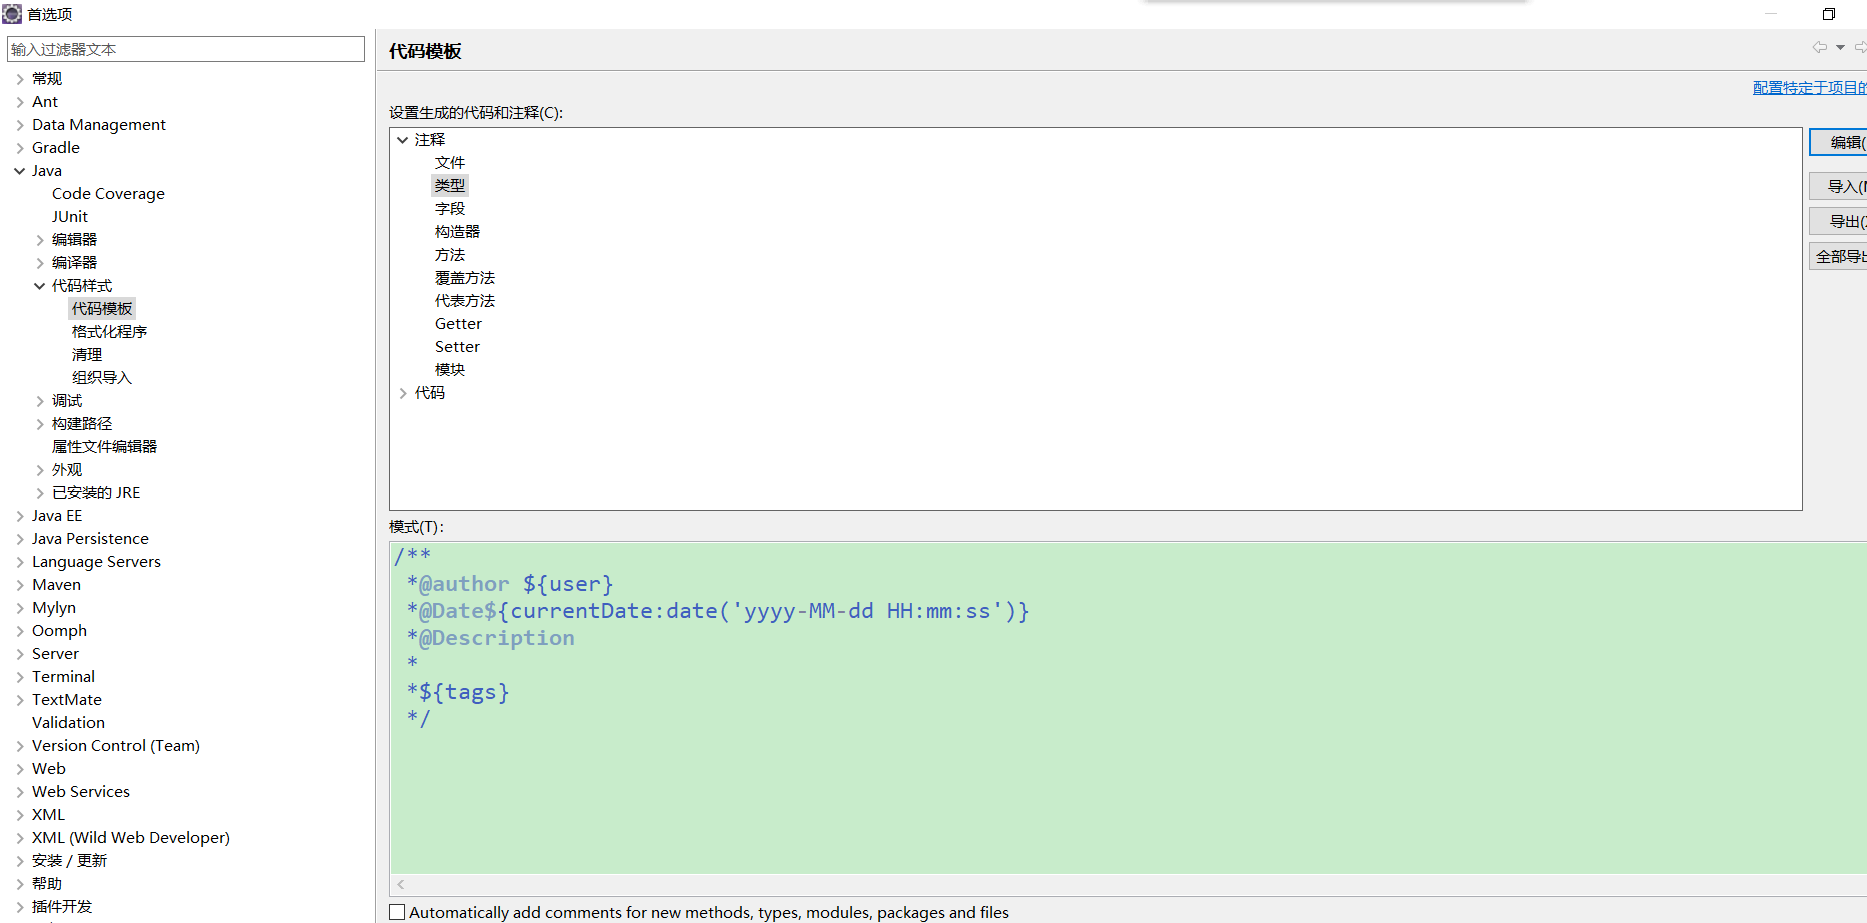This screenshot has height=923, width=1867.
Task: Select TextMate preferences
Action: coord(67,700)
